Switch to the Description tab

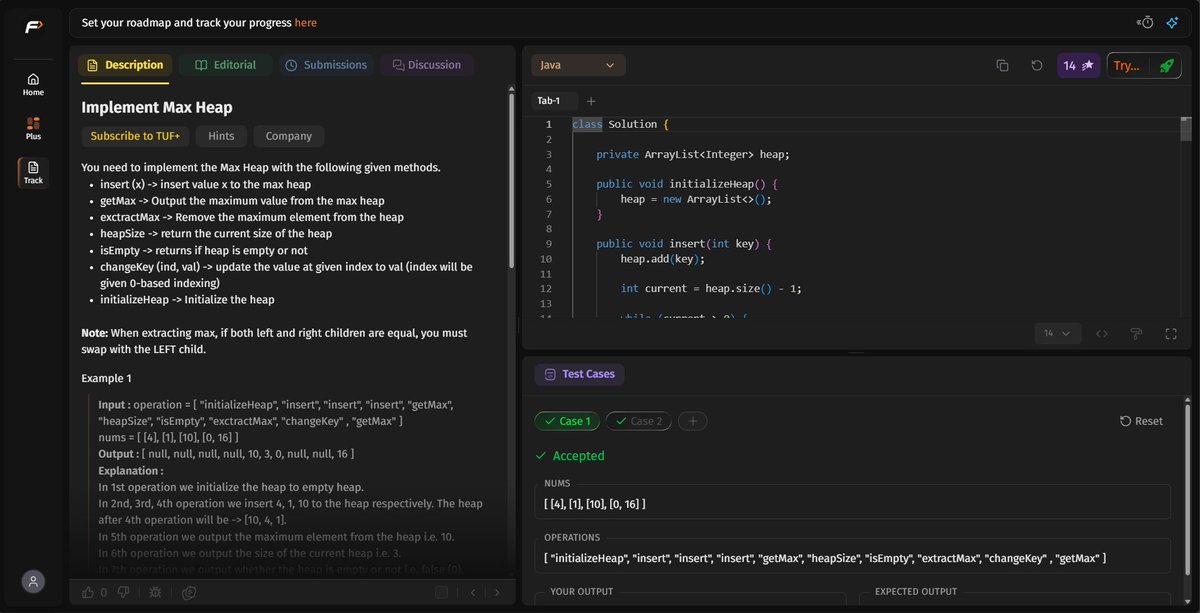point(125,65)
